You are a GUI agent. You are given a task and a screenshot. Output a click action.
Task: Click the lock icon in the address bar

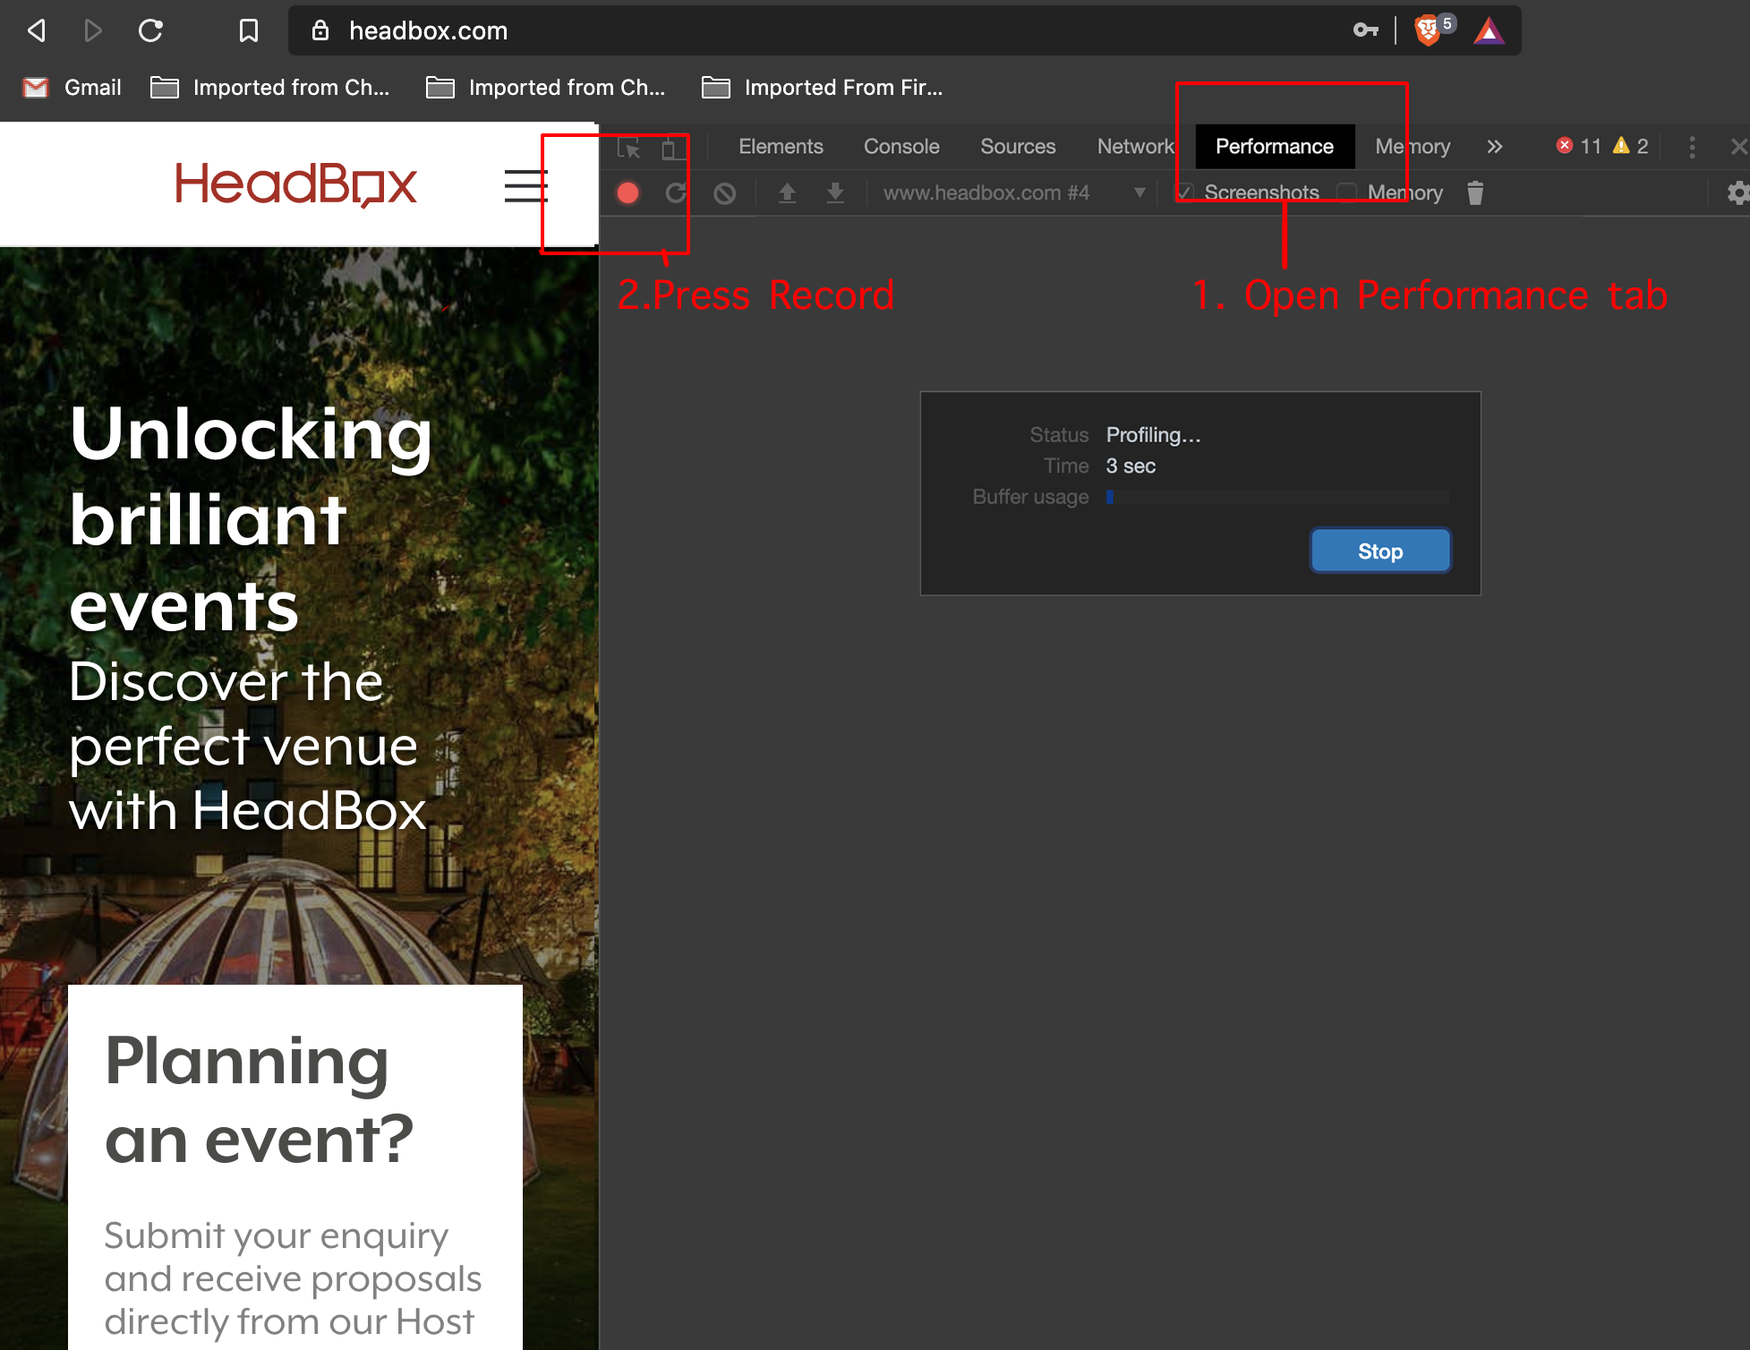tap(320, 31)
